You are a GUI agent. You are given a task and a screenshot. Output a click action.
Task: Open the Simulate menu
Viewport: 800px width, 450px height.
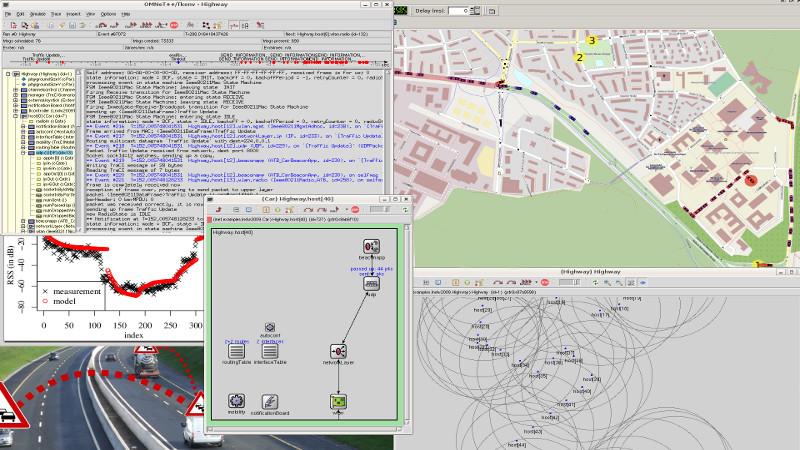click(38, 14)
